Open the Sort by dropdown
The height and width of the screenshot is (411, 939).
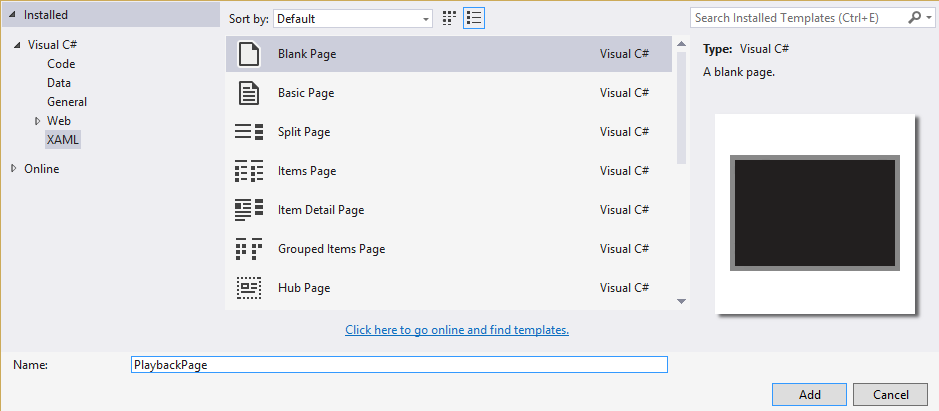(x=353, y=19)
